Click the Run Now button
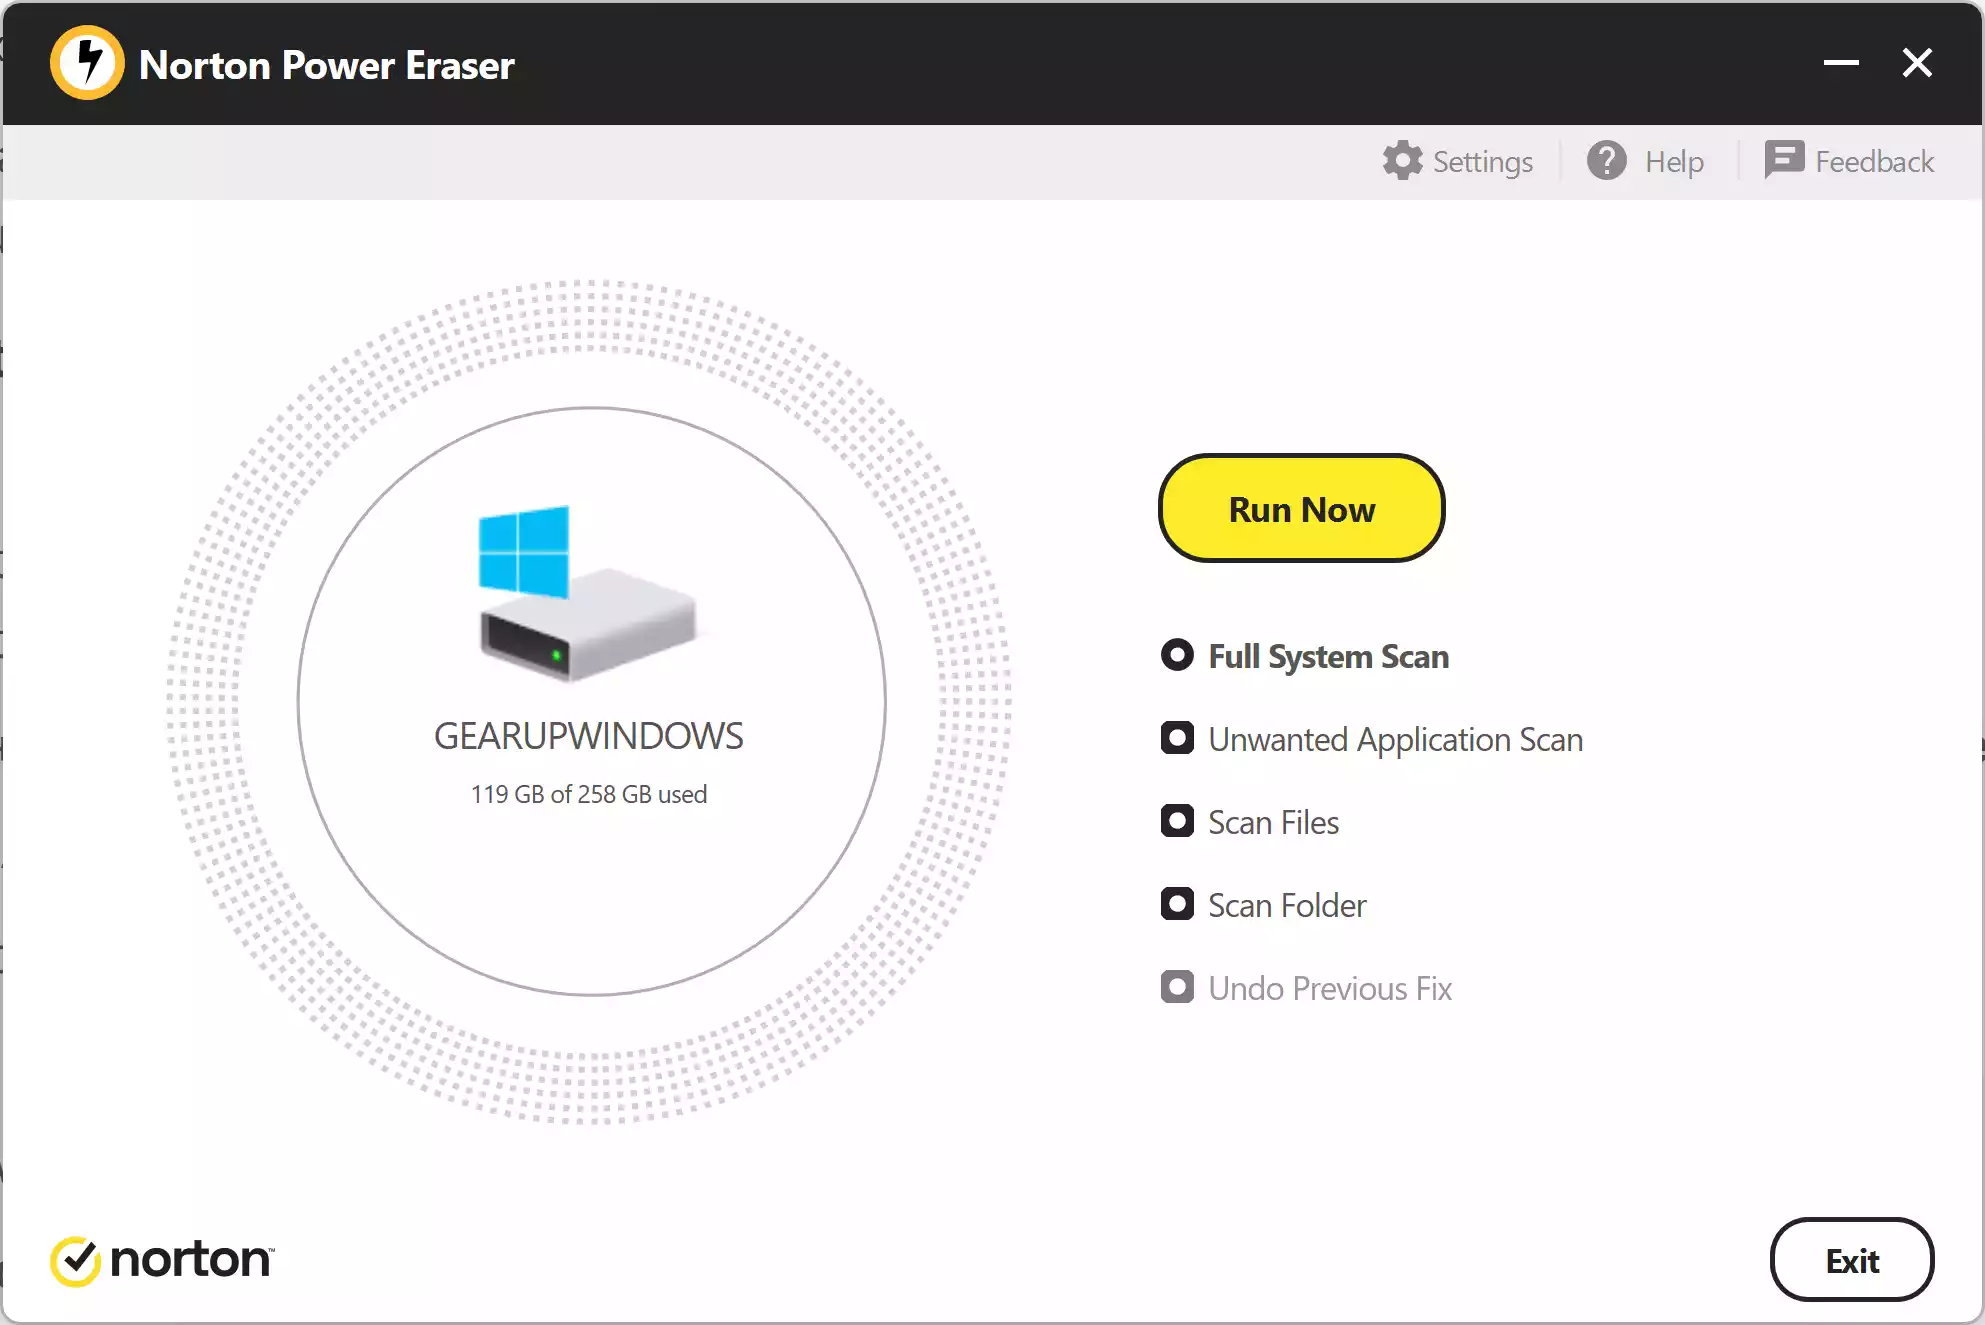 pyautogui.click(x=1301, y=508)
